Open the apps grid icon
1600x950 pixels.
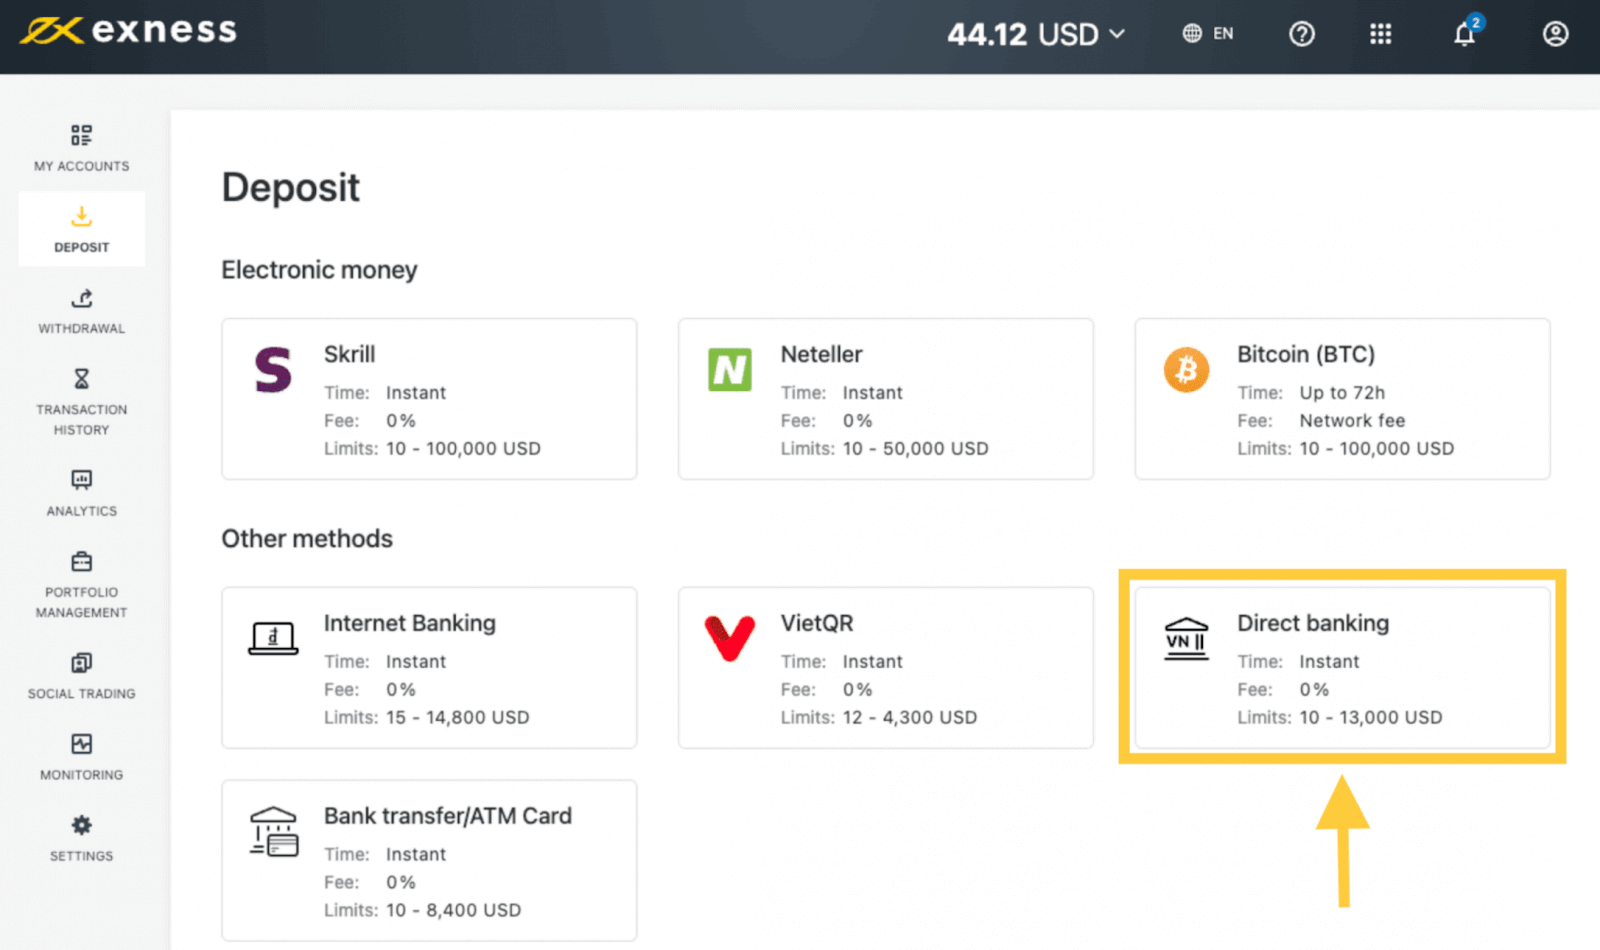click(x=1380, y=34)
